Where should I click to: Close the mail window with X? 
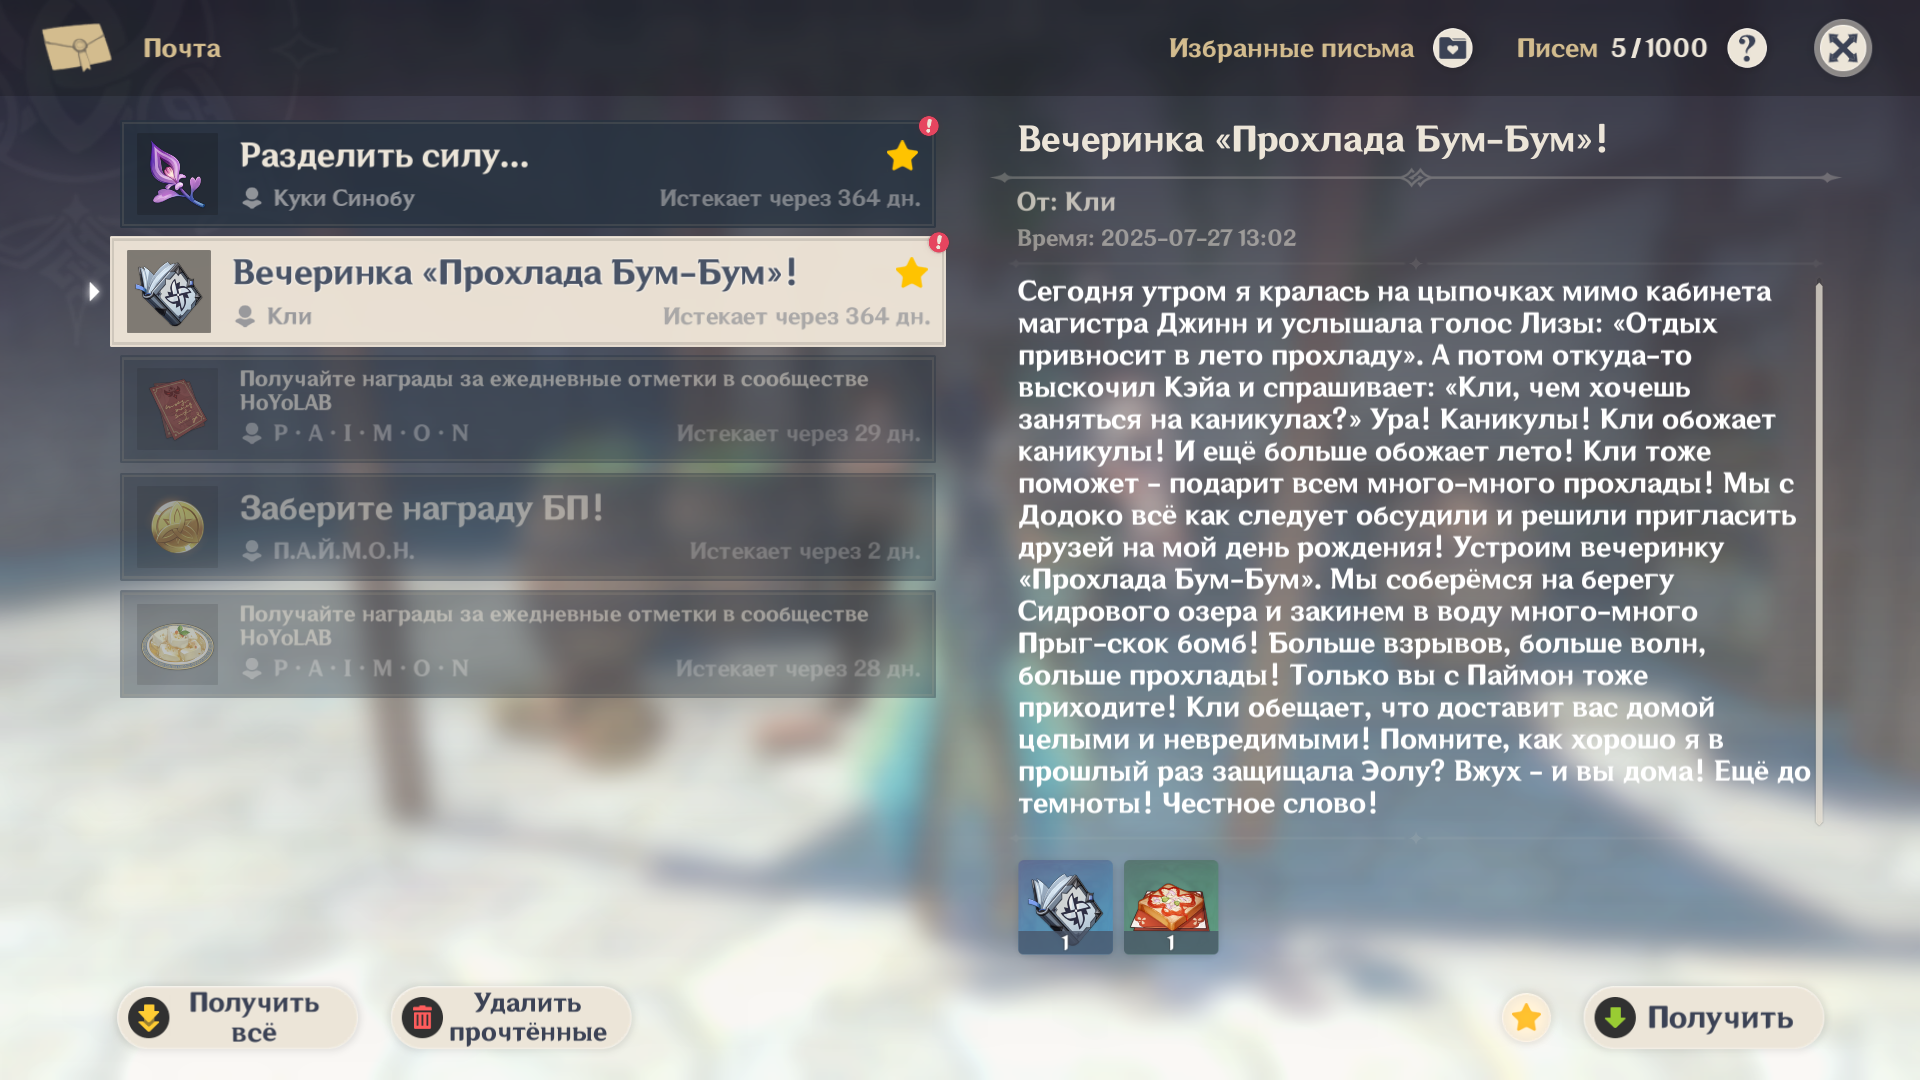[x=1842, y=48]
